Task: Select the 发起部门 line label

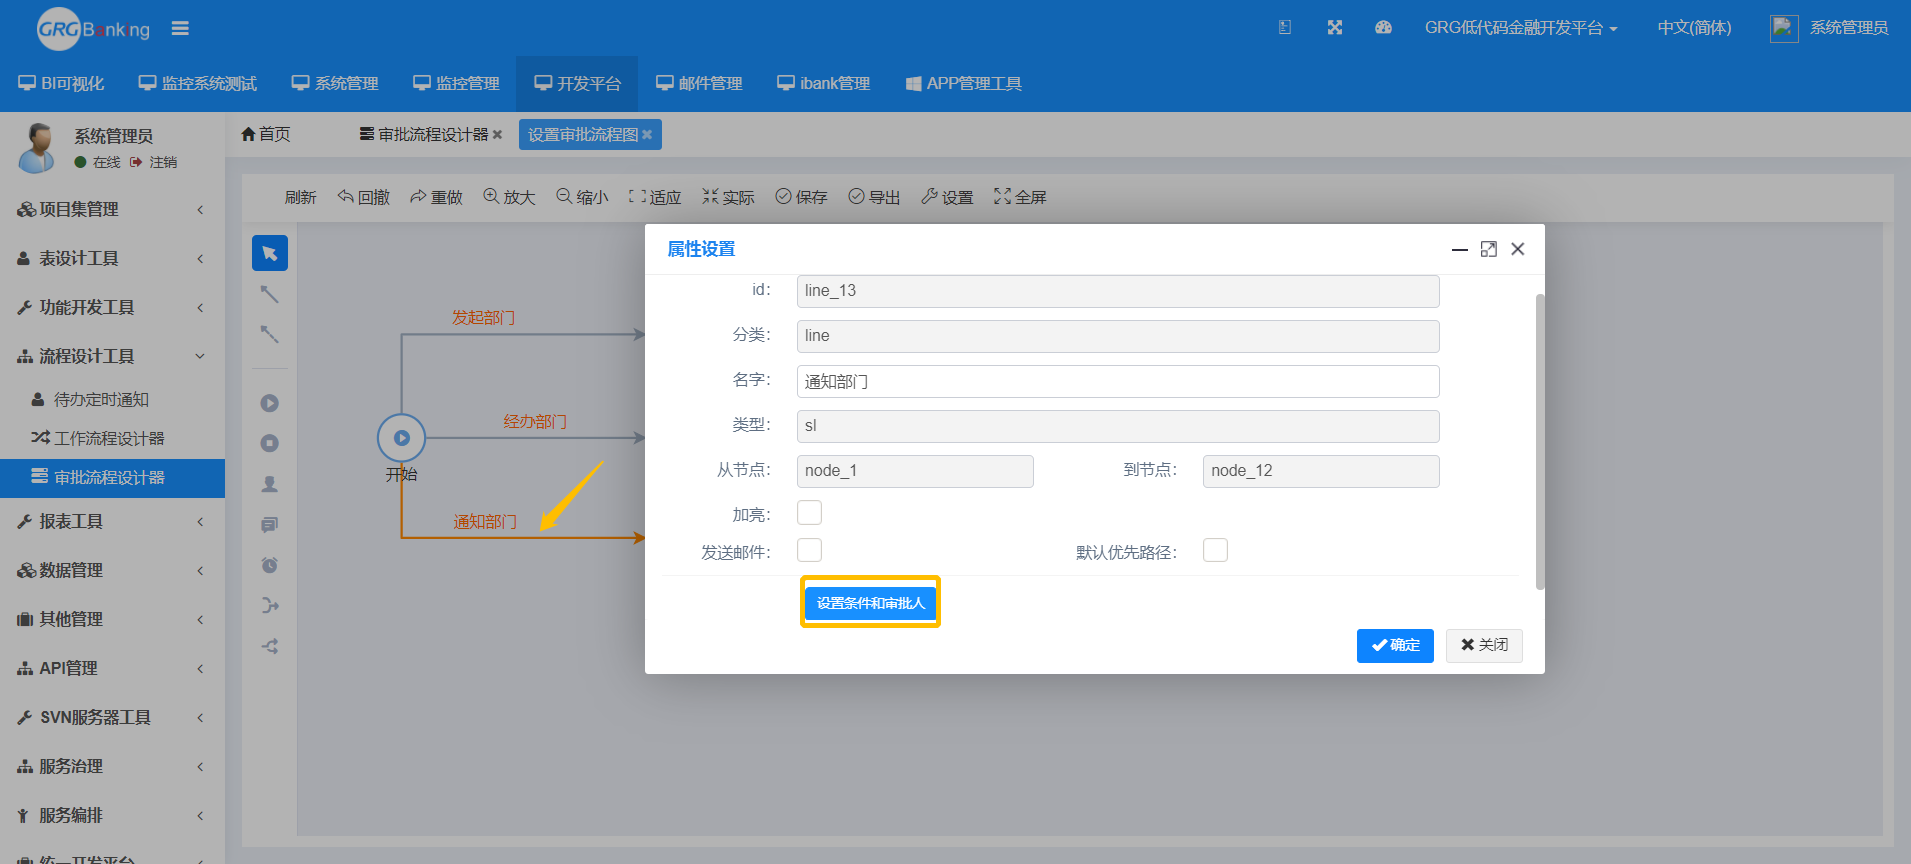Action: pos(483,317)
